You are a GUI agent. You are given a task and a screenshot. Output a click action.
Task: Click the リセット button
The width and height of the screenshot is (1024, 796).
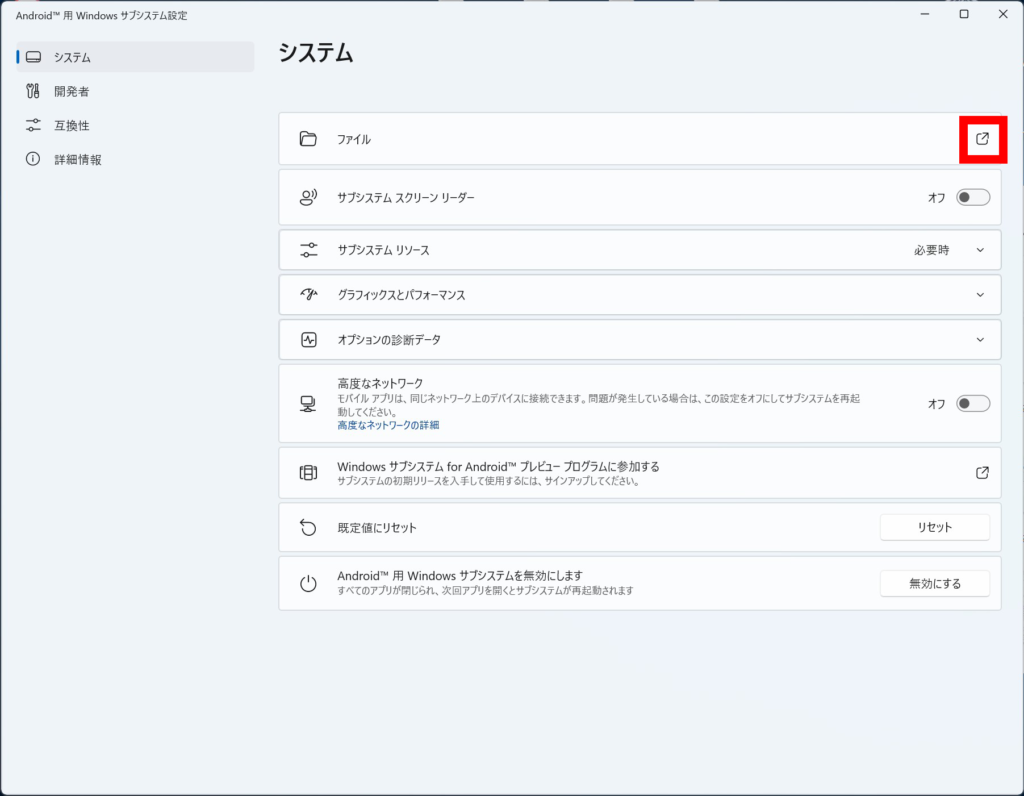point(935,527)
